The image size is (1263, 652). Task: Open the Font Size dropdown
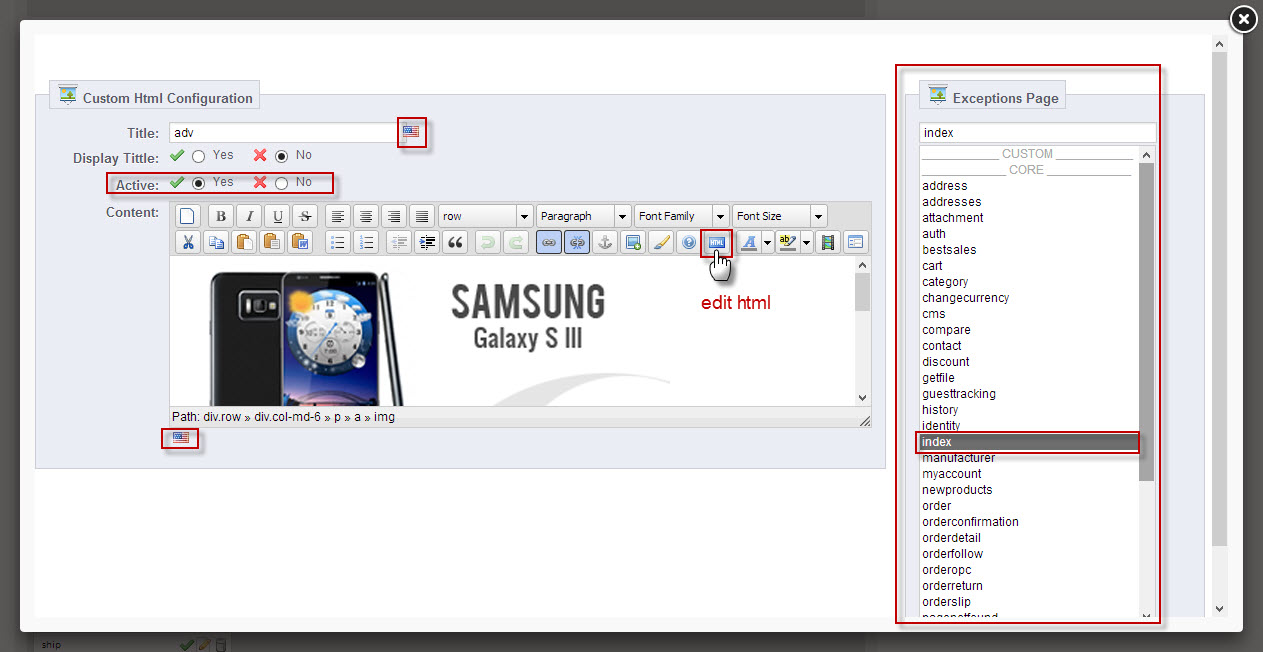779,216
